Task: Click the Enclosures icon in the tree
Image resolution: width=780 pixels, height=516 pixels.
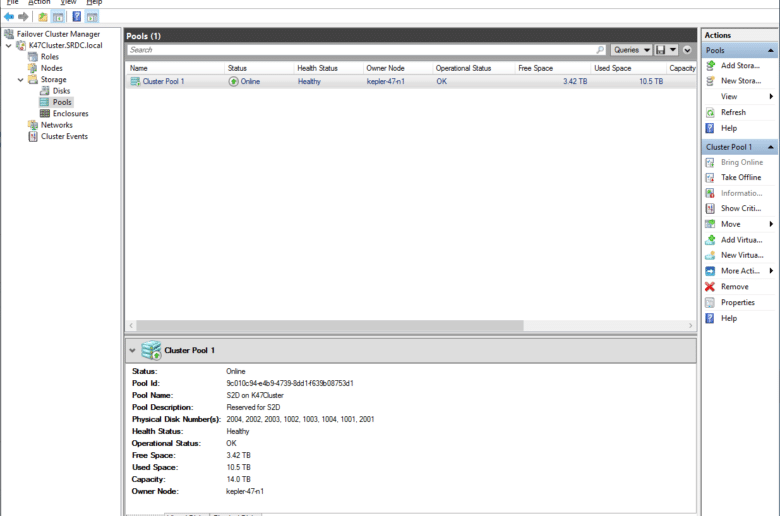Action: pos(45,113)
